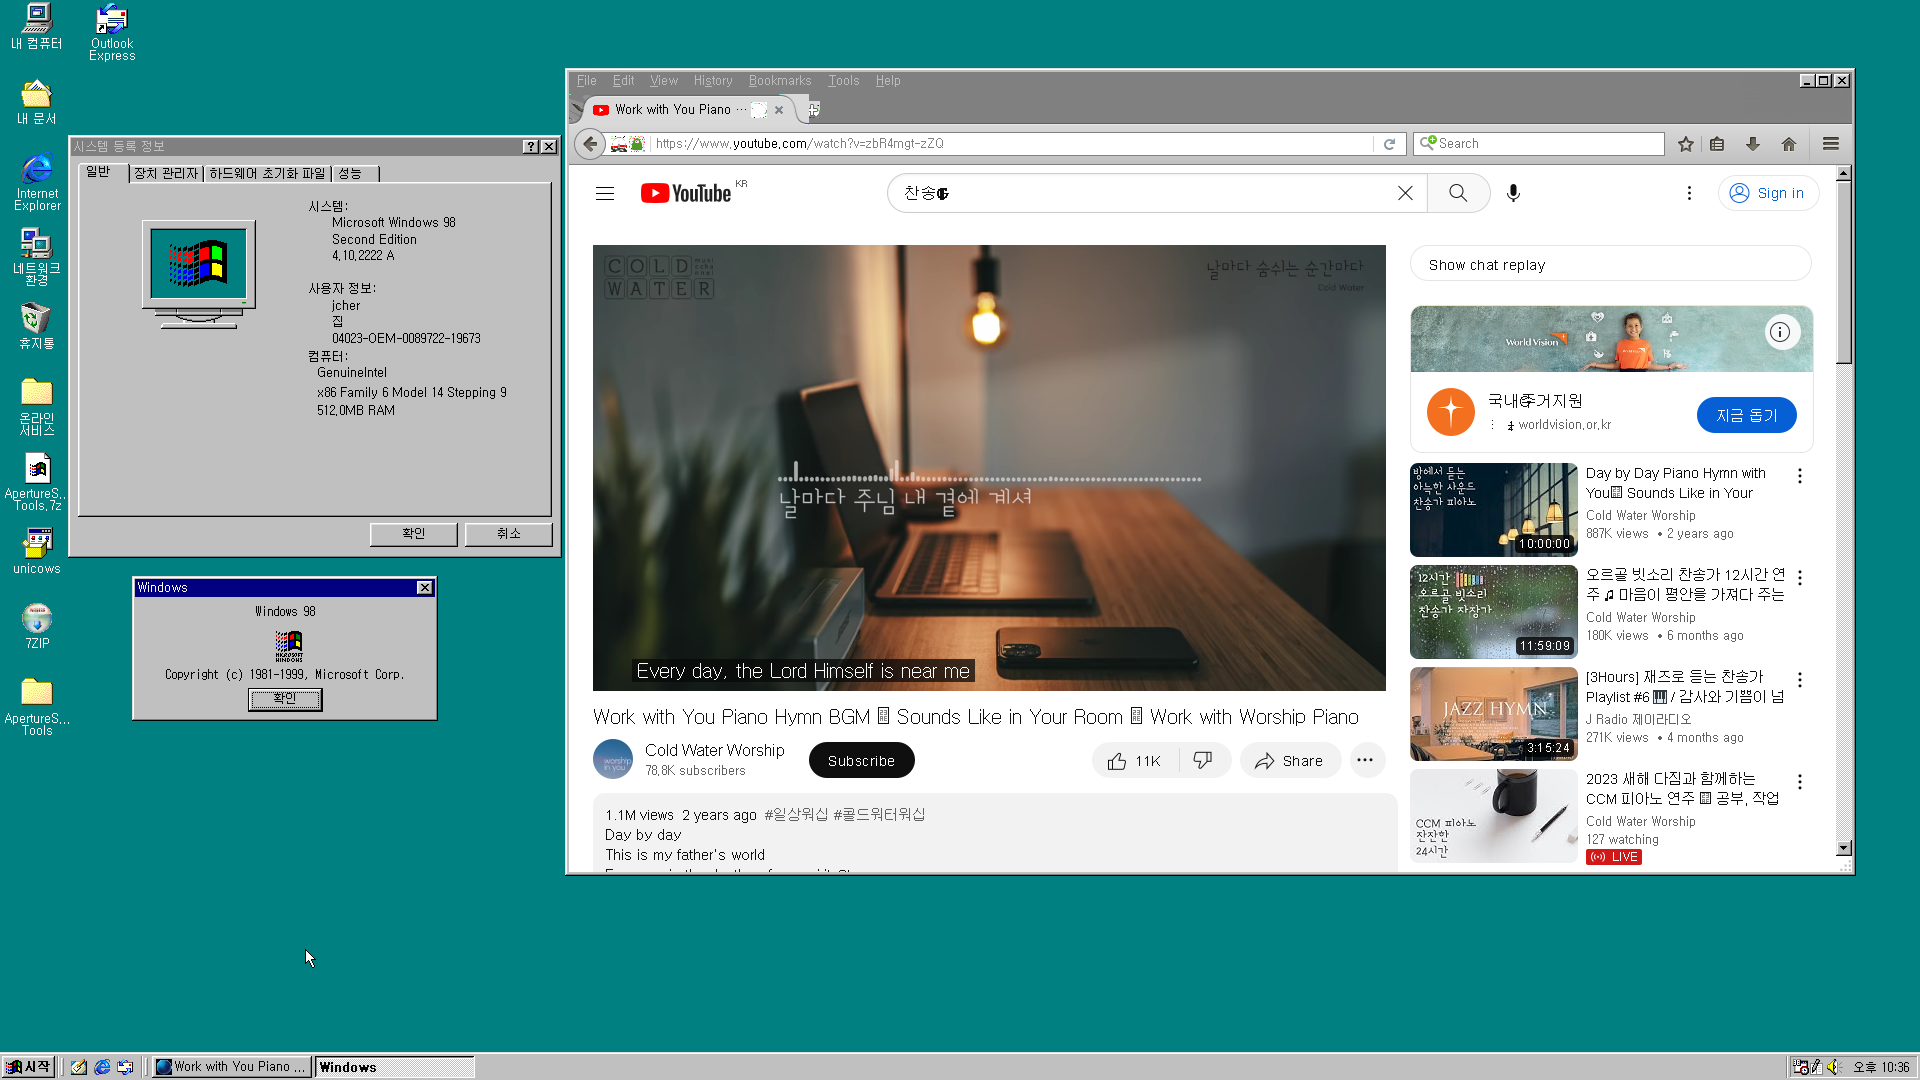
Task: Click Windows taskbar button
Action: [x=394, y=1067]
